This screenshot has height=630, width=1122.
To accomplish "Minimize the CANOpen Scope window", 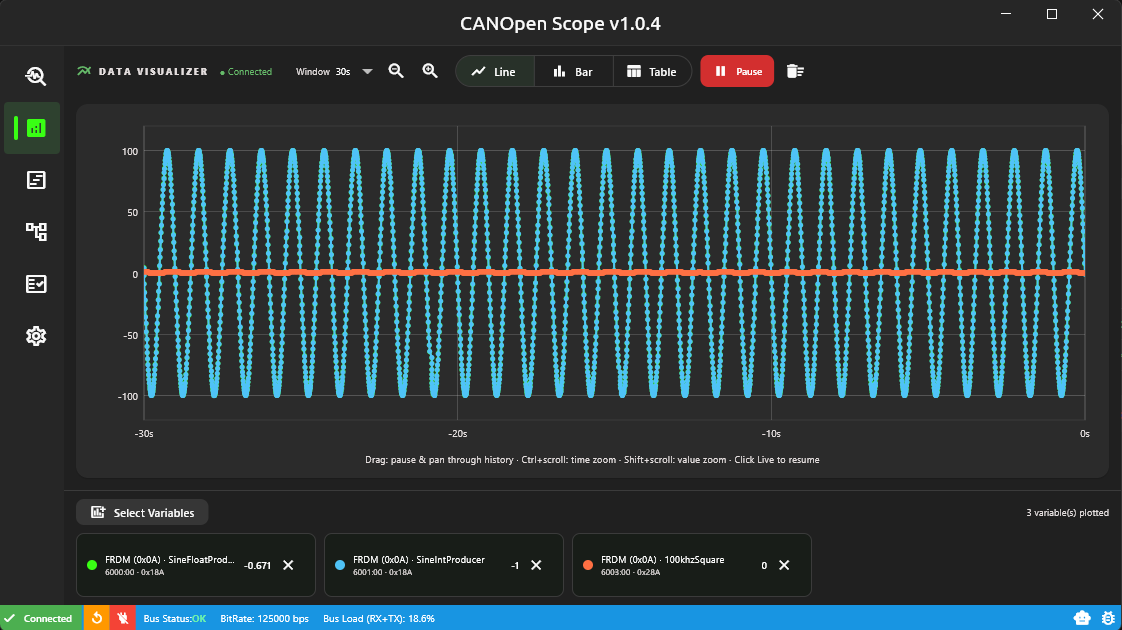I will 1006,14.
